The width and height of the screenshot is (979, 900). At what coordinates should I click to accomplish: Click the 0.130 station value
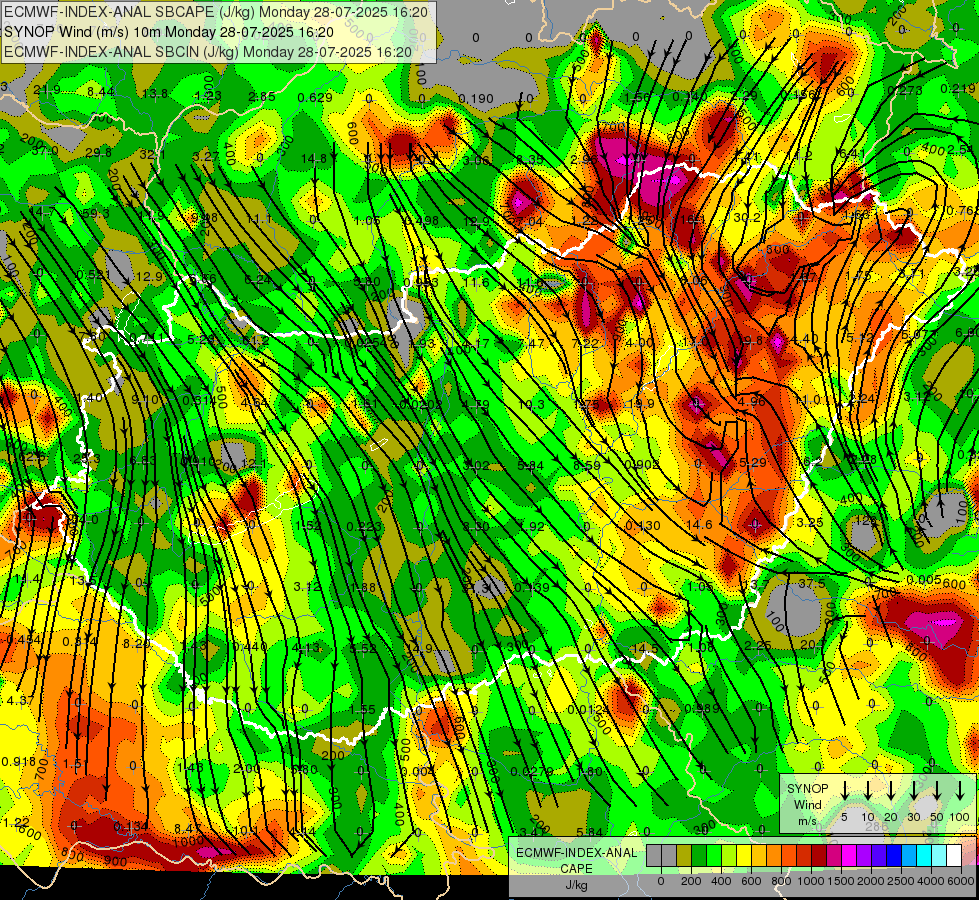[x=642, y=526]
